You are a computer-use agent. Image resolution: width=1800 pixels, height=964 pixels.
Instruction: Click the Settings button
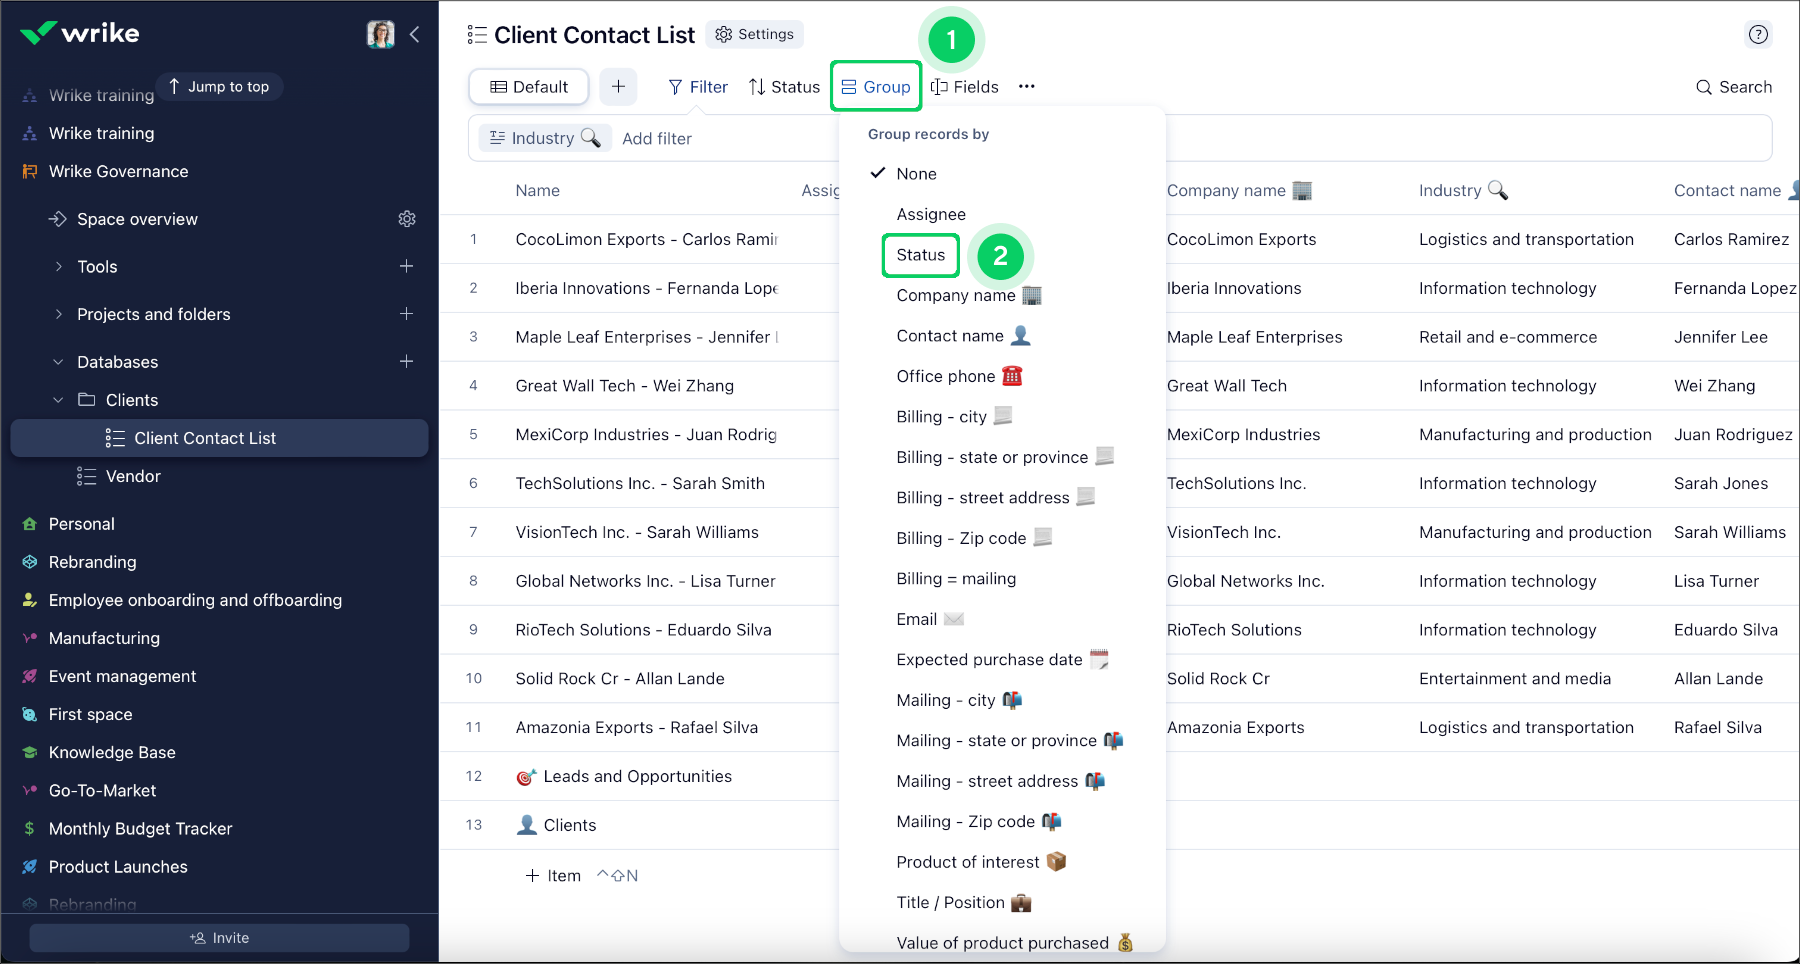click(755, 34)
